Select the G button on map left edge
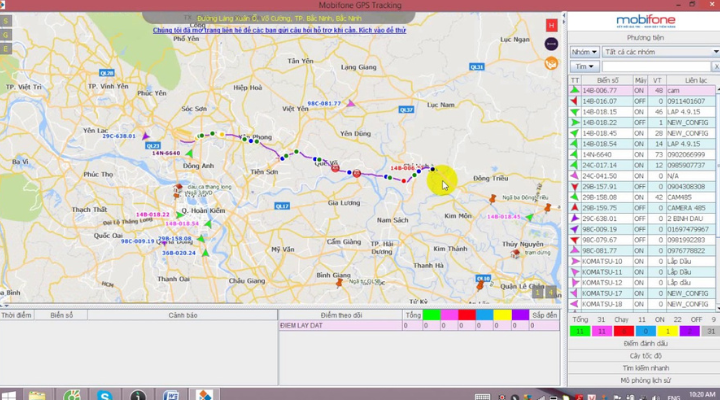The image size is (720, 400). point(6,35)
